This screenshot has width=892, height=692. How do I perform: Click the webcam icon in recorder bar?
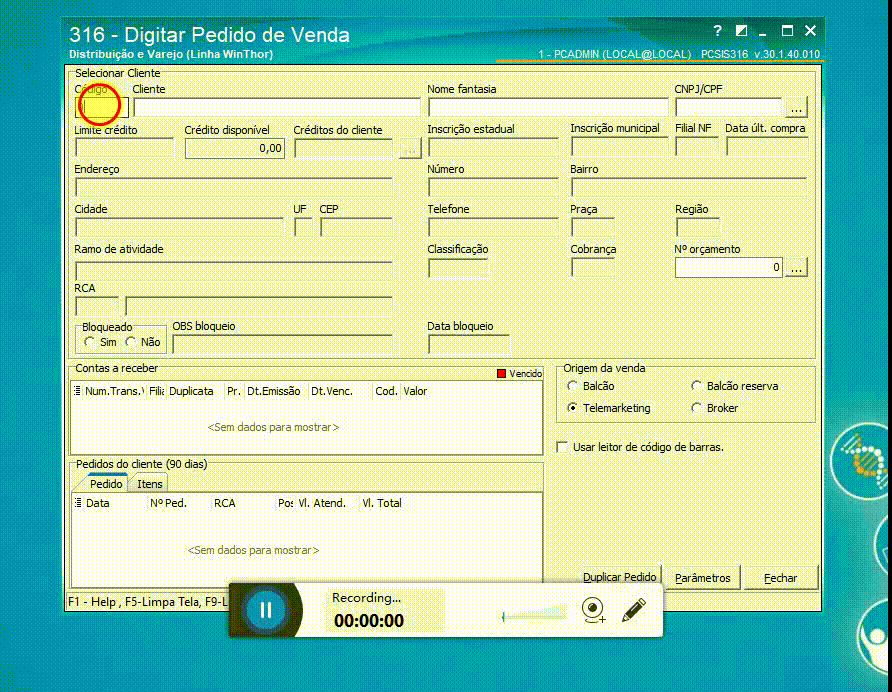click(593, 610)
